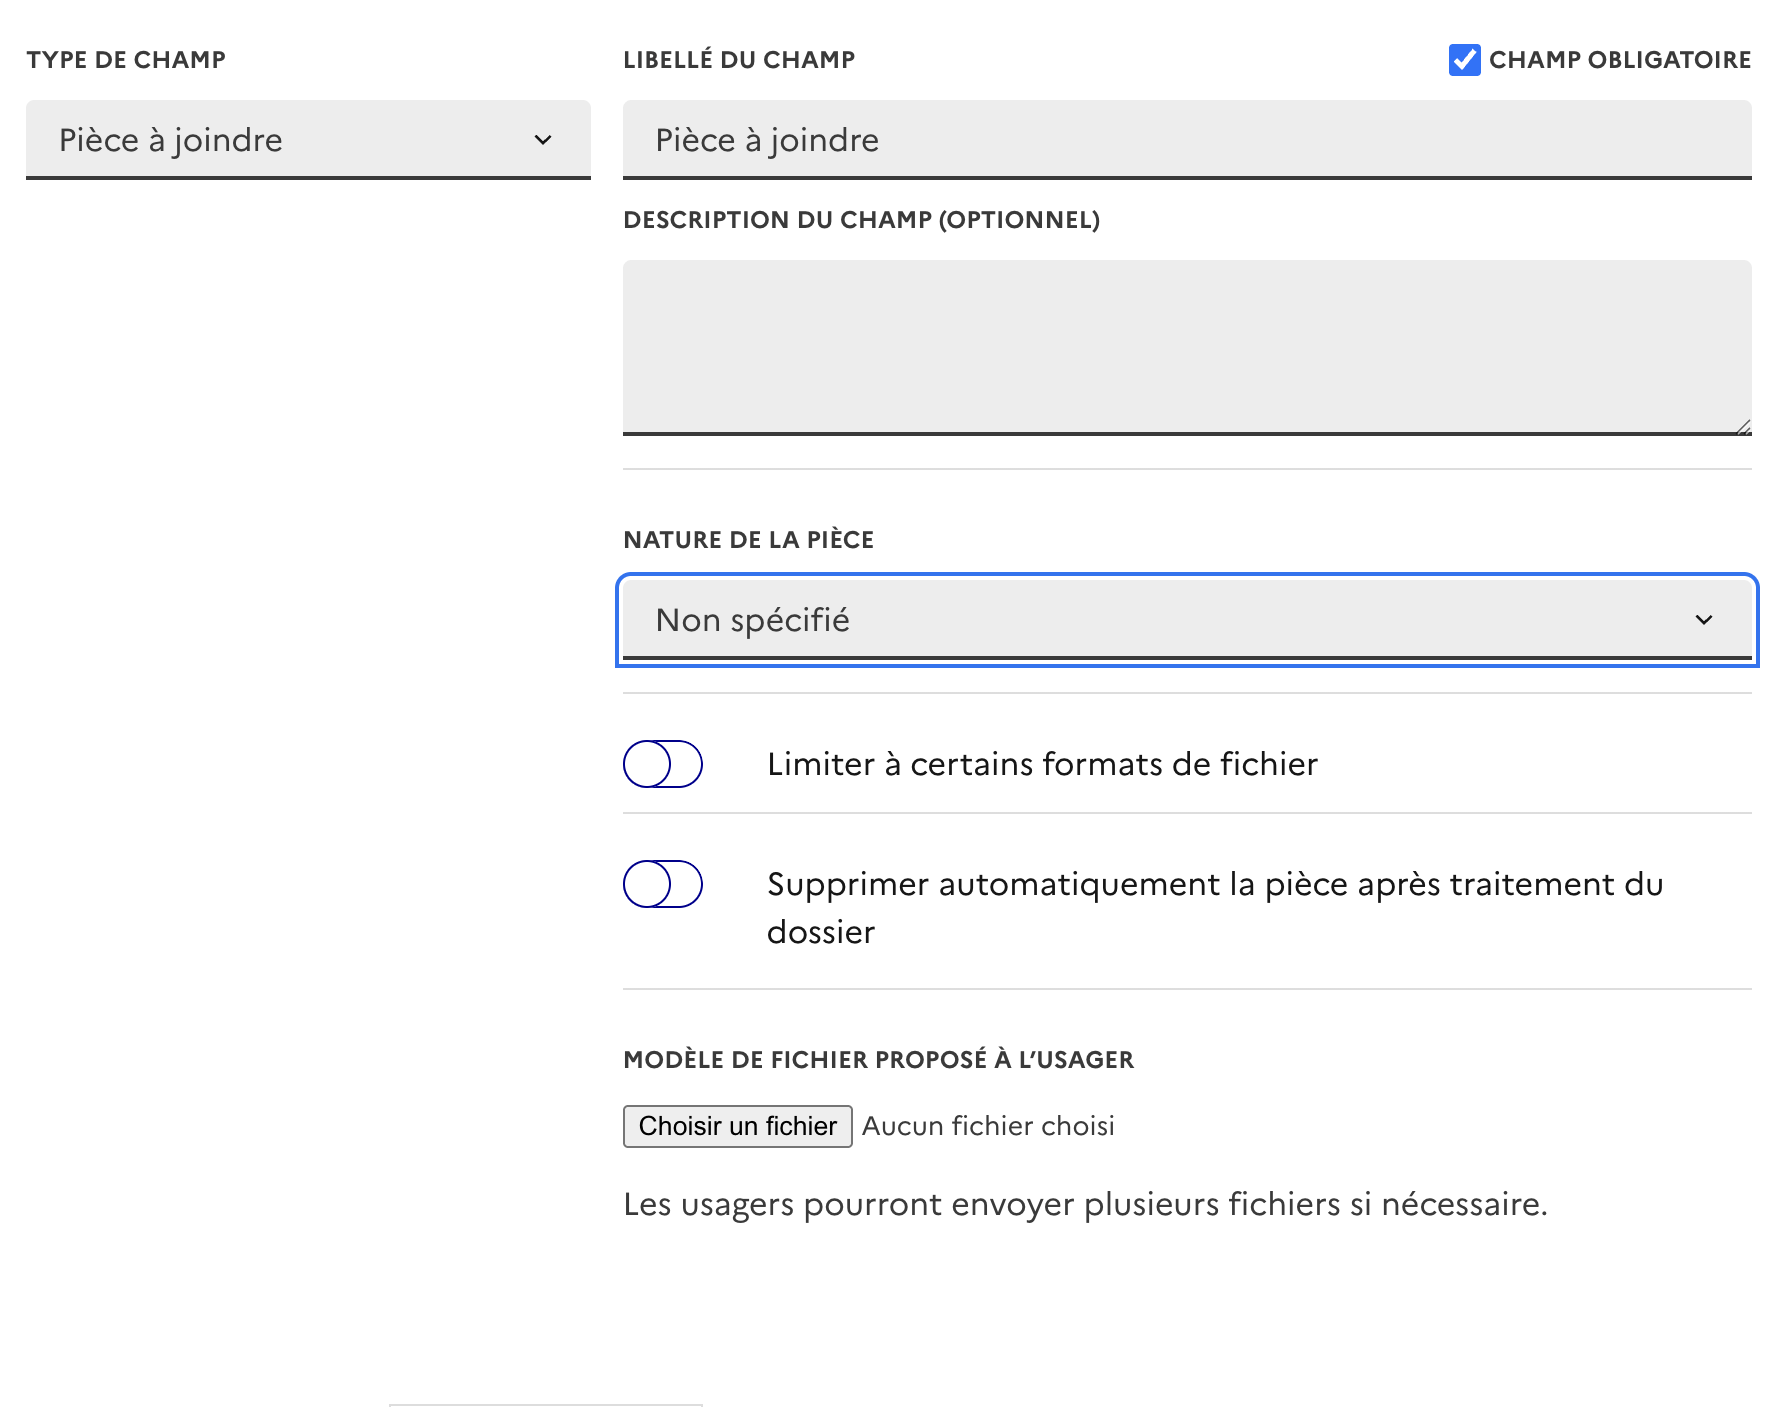Click the 'Supprimer automatiquement la pièce' label text
1779x1407 pixels.
click(x=1214, y=886)
